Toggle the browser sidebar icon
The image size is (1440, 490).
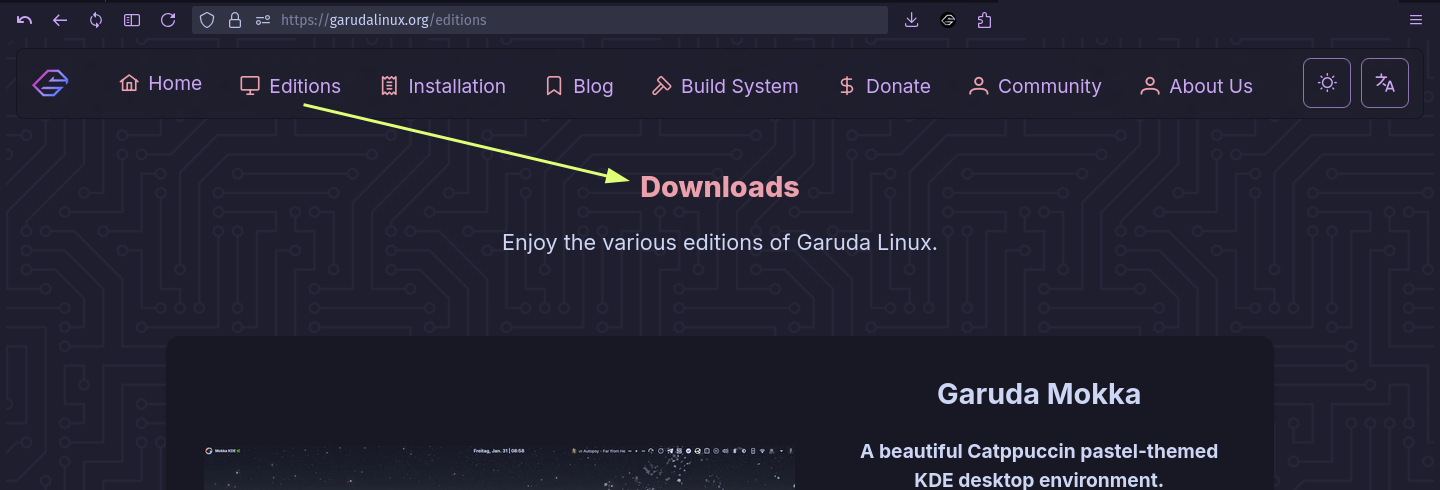coord(132,20)
